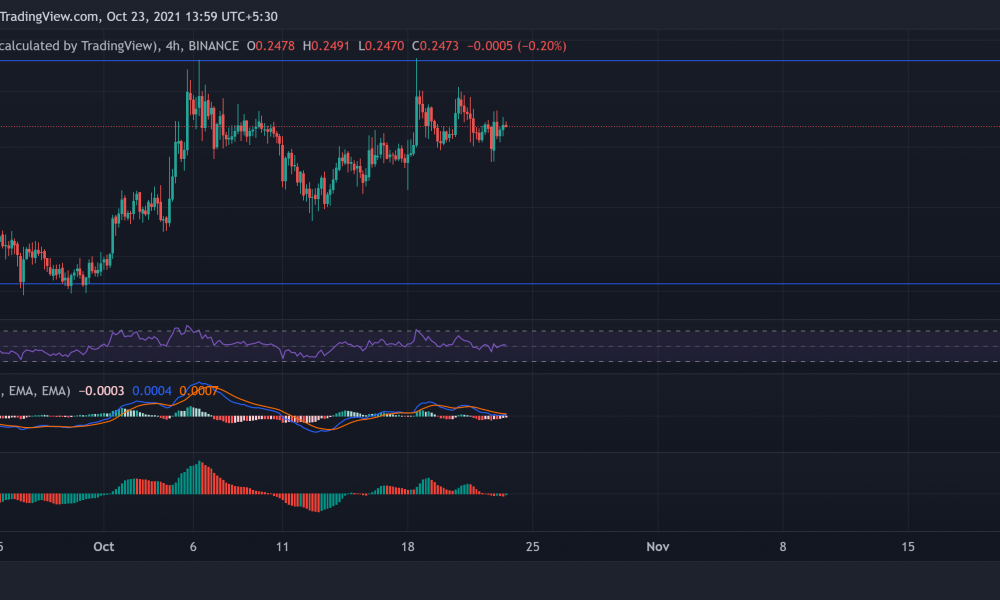Click the BINANCE exchange label
This screenshot has height=600, width=1000.
click(214, 46)
